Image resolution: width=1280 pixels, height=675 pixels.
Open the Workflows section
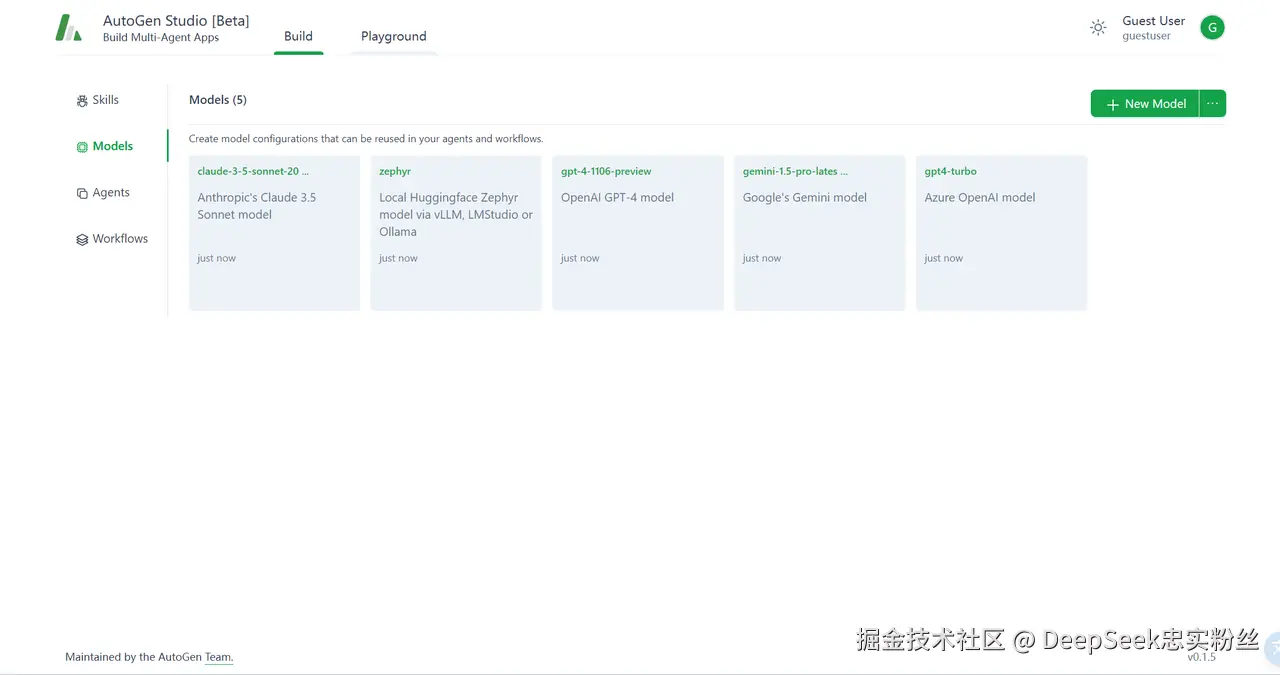(120, 238)
